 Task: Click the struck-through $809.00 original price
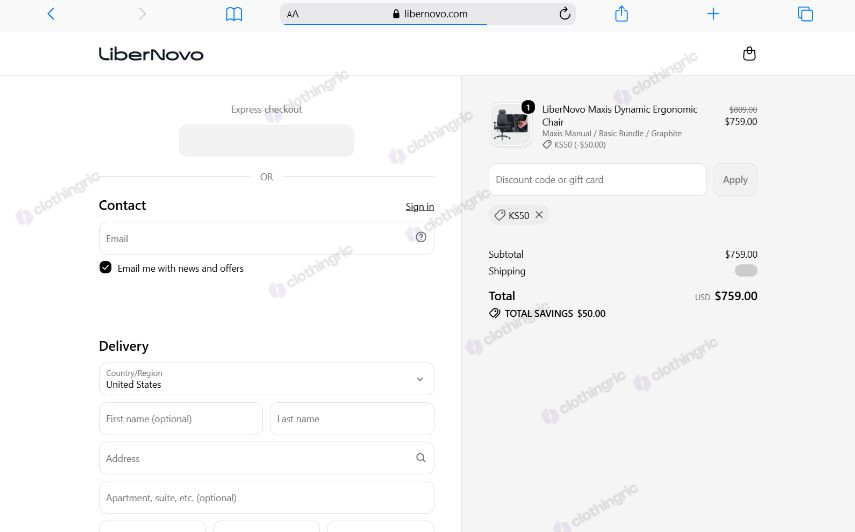743,110
